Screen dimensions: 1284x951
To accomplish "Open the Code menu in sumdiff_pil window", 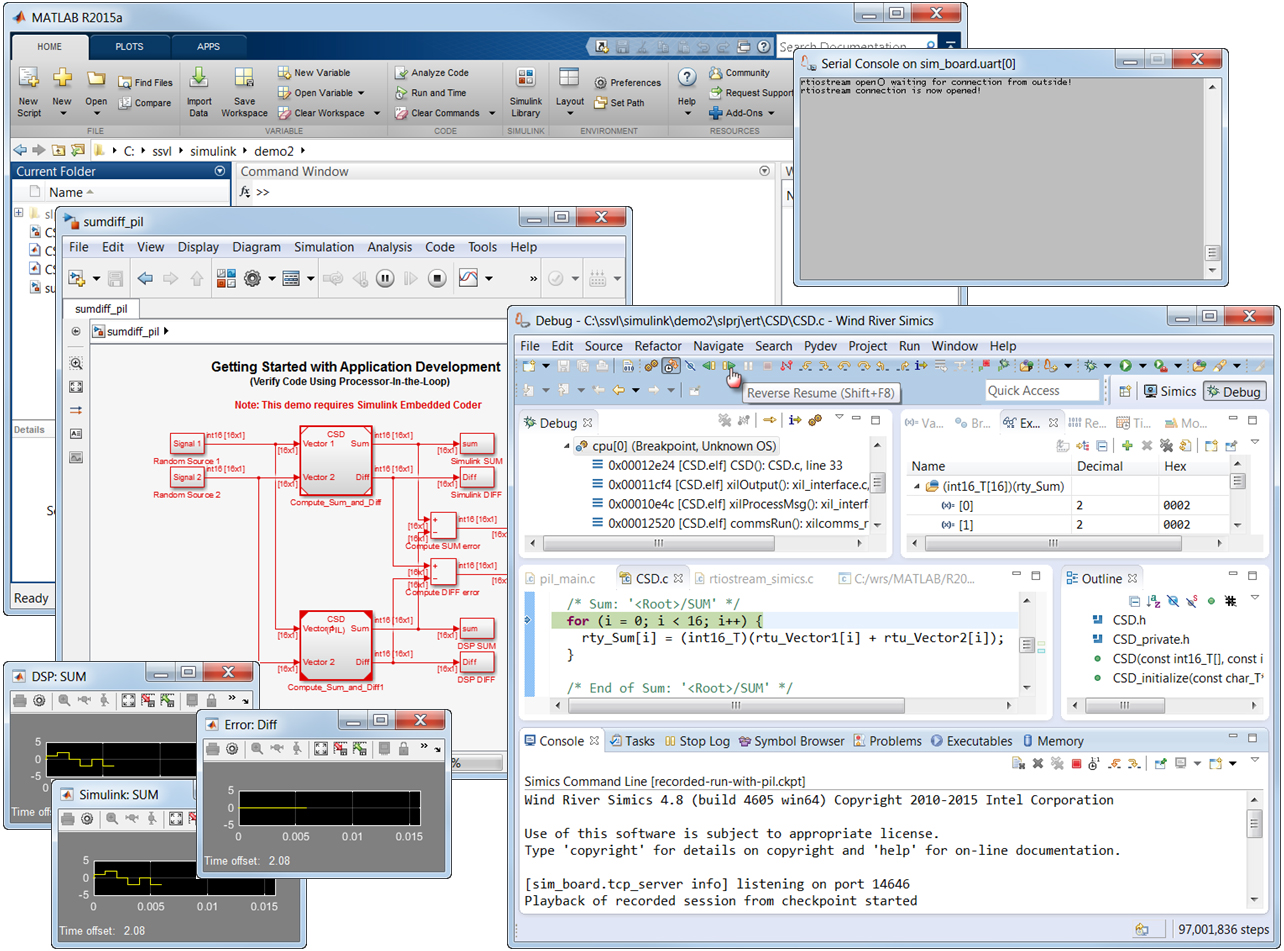I will coord(440,247).
